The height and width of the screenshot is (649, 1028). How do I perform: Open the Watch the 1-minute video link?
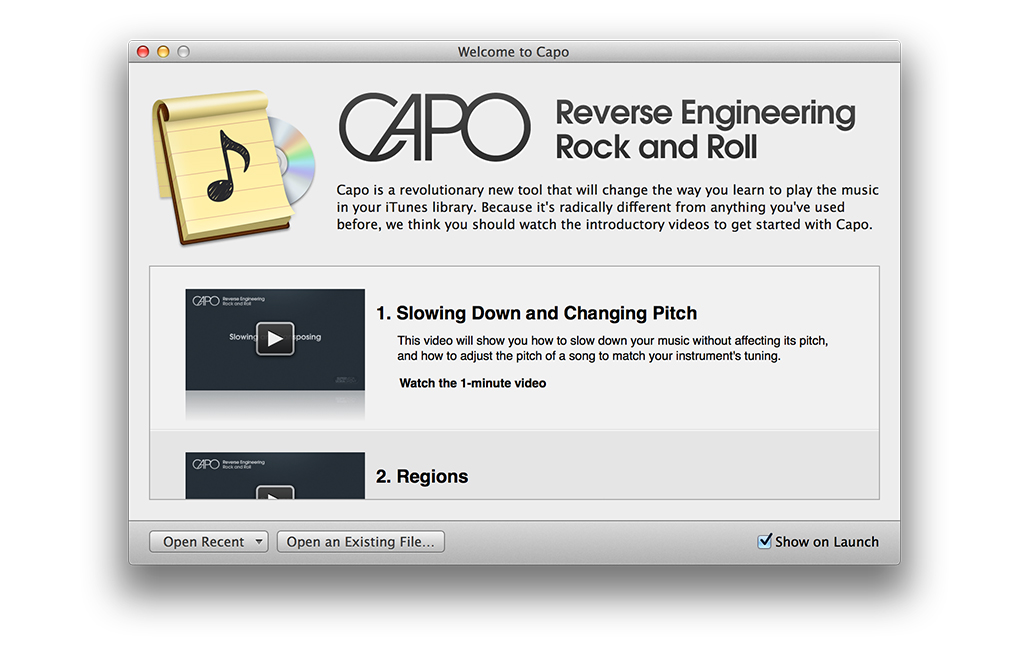[473, 384]
